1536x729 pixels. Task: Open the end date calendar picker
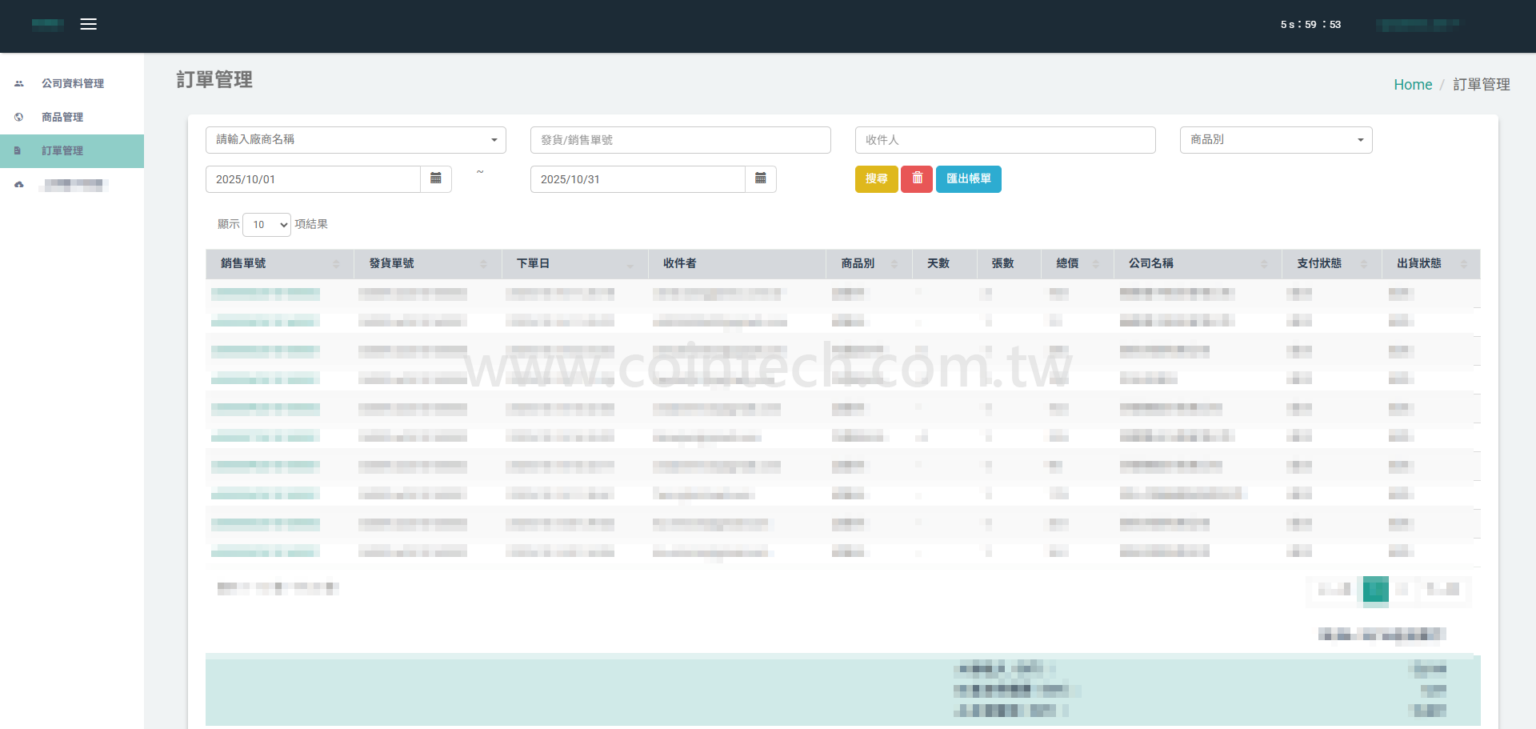[x=761, y=178]
